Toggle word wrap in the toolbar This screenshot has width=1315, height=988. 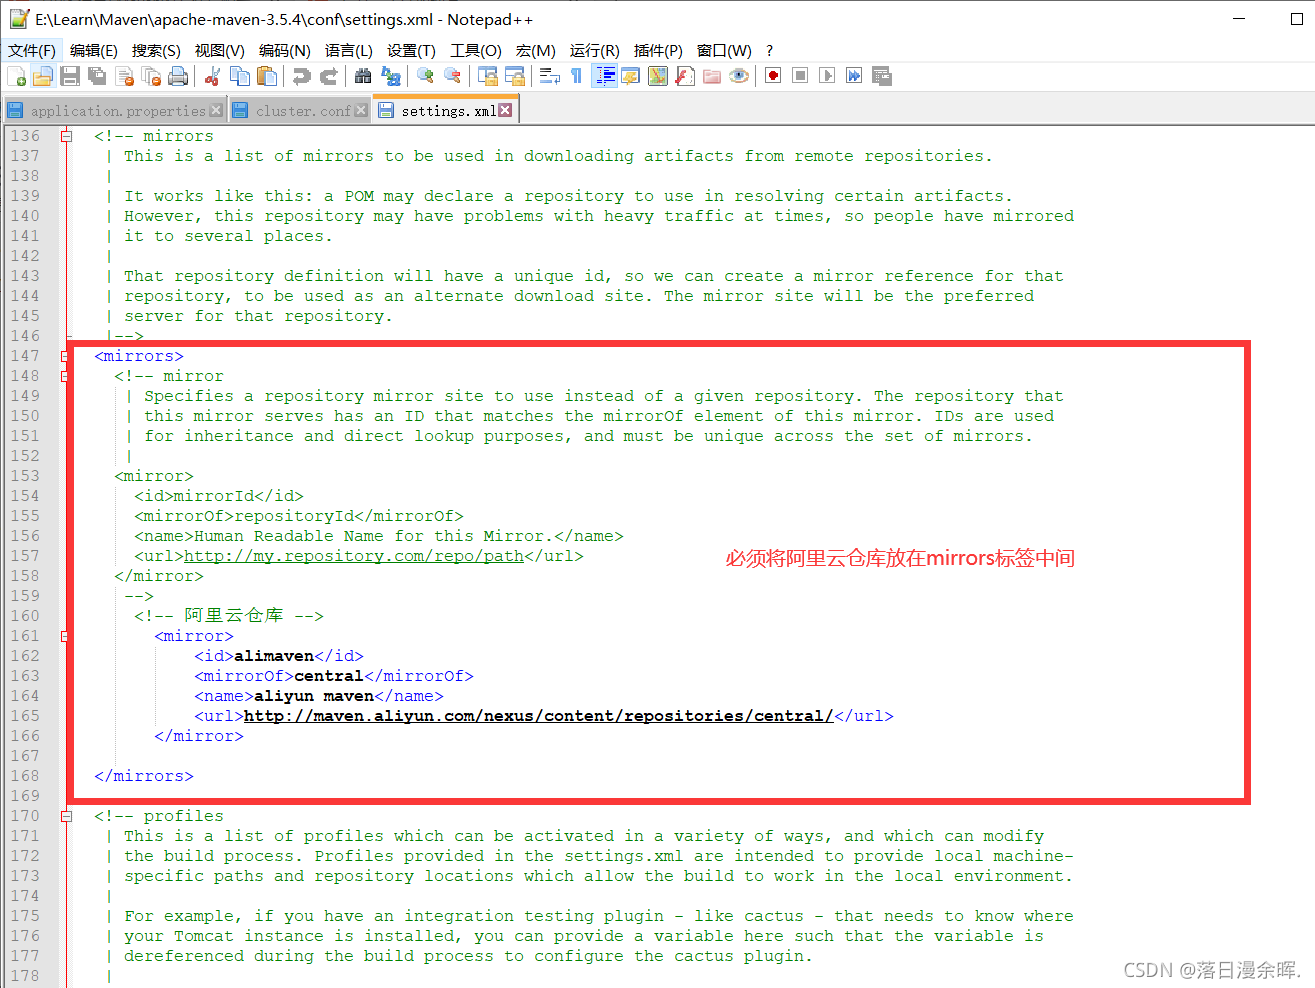pos(550,76)
